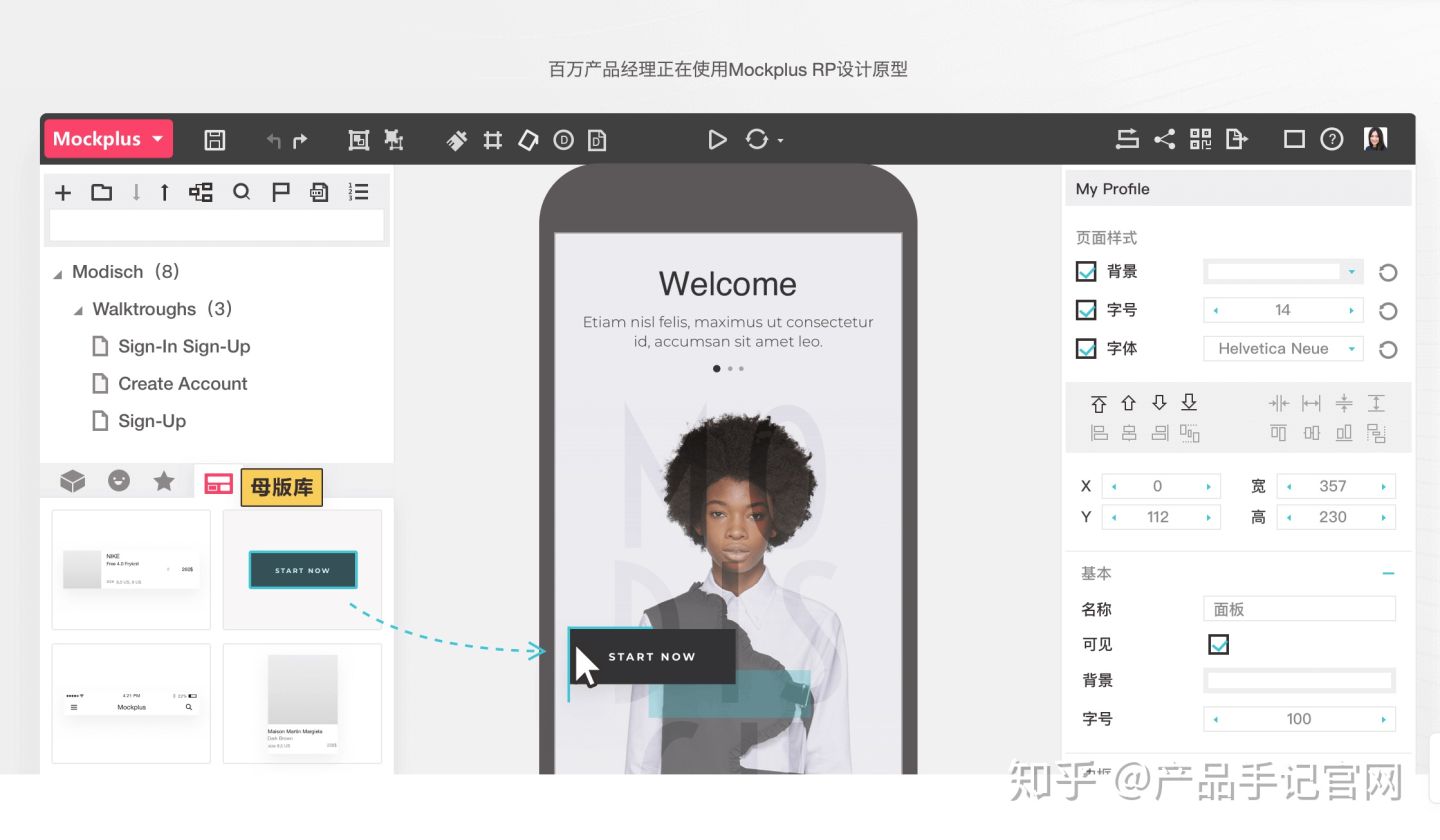This screenshot has width=1440, height=840.
Task: Uncheck the 可见 visibility checkbox
Action: (x=1218, y=645)
